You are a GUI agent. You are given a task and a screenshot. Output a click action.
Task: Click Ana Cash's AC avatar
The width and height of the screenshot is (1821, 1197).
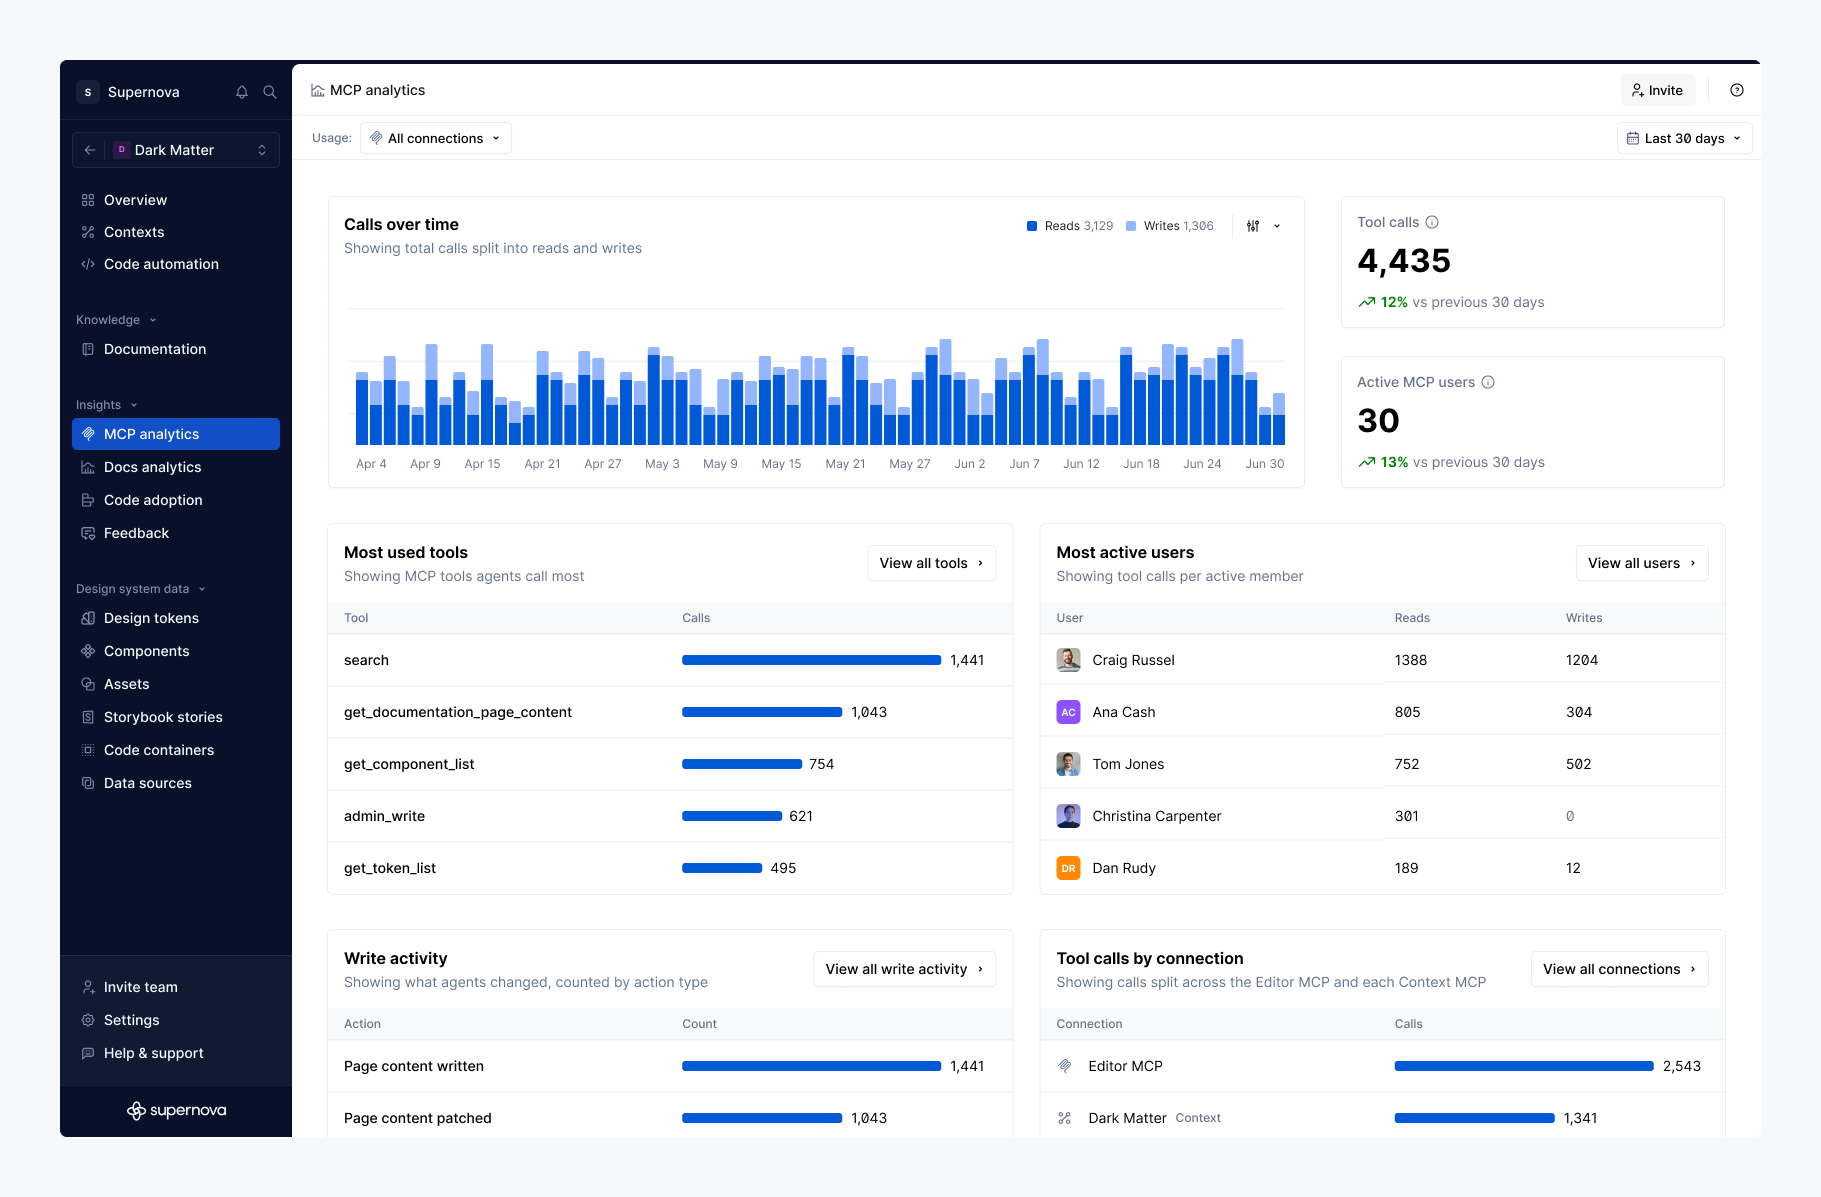[1068, 712]
